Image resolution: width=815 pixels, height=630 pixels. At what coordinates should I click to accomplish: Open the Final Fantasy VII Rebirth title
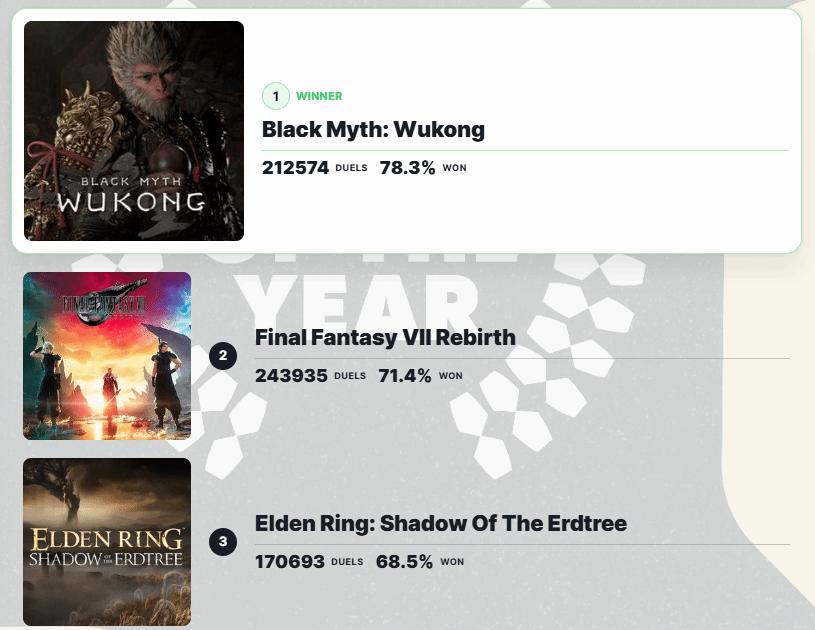(385, 337)
